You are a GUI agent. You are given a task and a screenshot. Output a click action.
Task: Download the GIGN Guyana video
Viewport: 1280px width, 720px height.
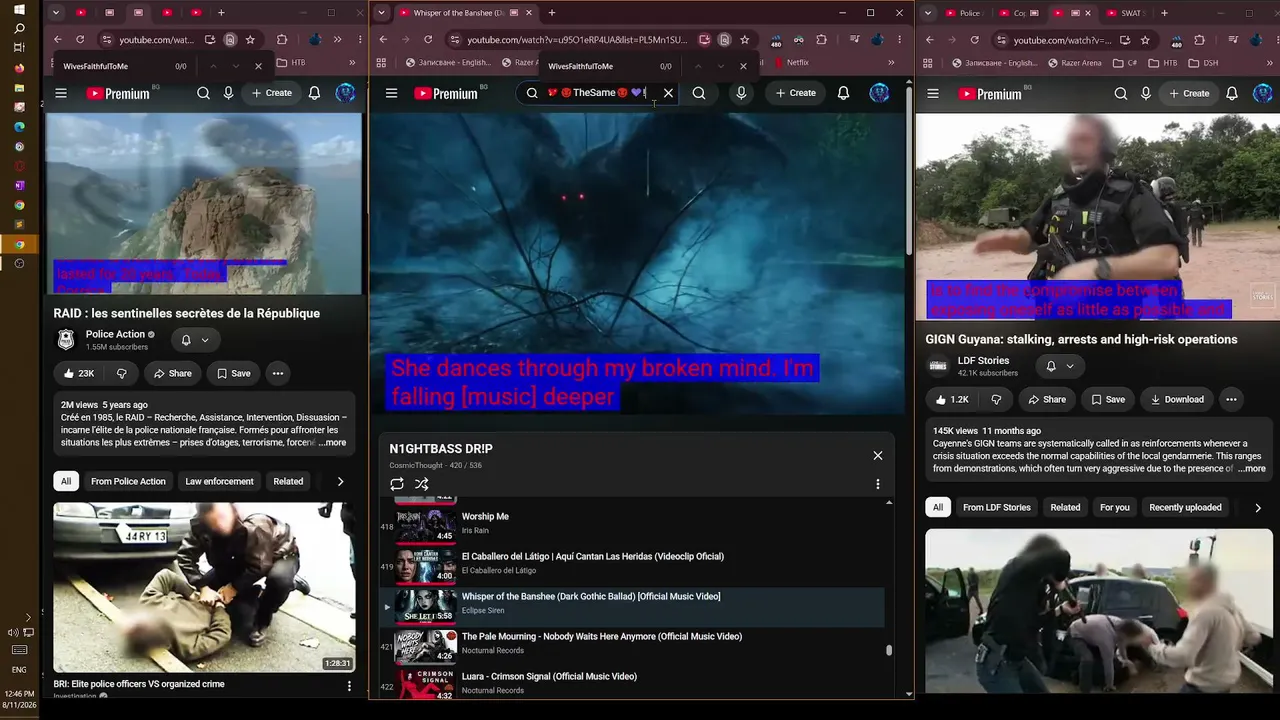(1176, 399)
